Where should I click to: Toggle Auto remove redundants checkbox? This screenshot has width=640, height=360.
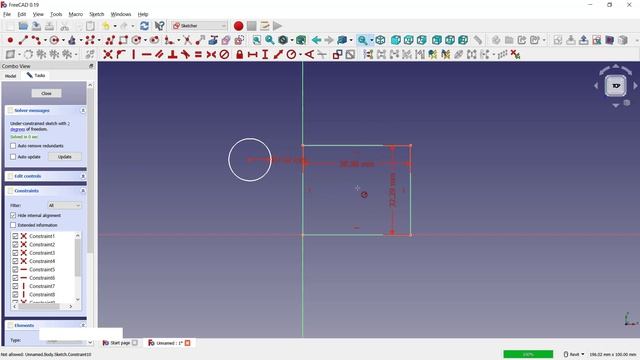(13, 146)
